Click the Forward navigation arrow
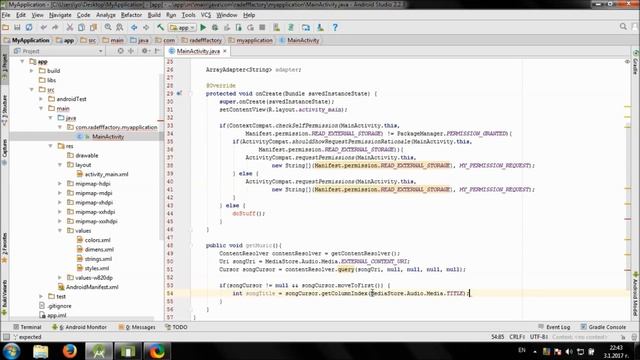The height and width of the screenshot is (360, 640). coord(146,27)
